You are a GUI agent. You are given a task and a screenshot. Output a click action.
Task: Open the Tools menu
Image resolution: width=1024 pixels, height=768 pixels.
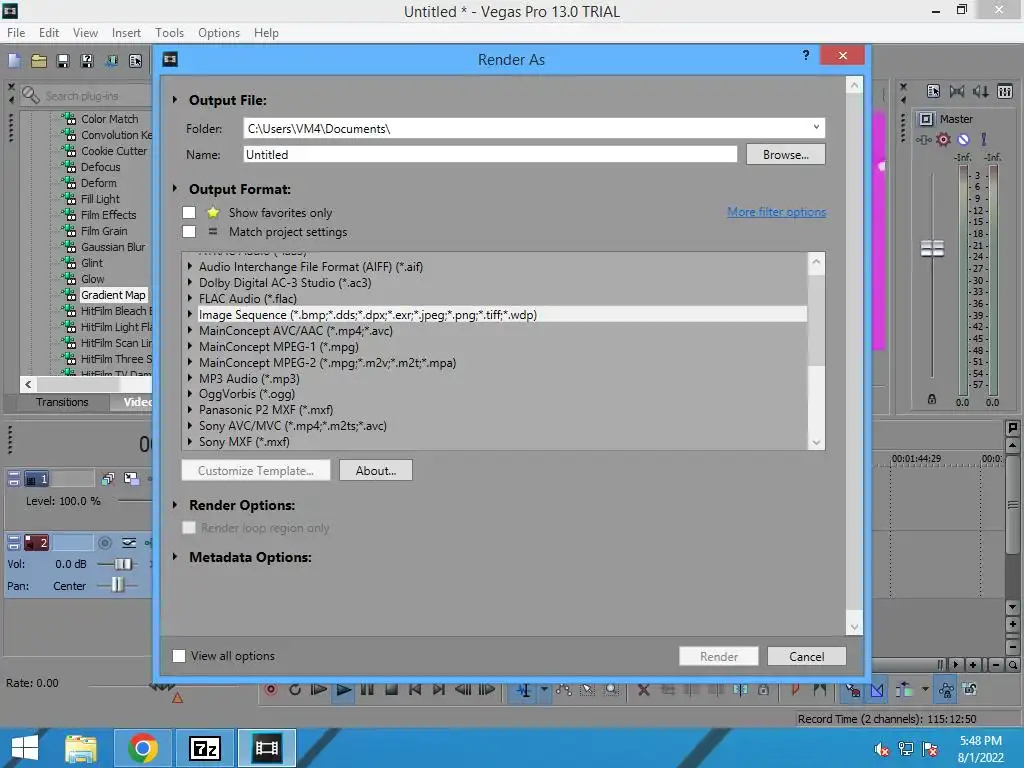170,33
